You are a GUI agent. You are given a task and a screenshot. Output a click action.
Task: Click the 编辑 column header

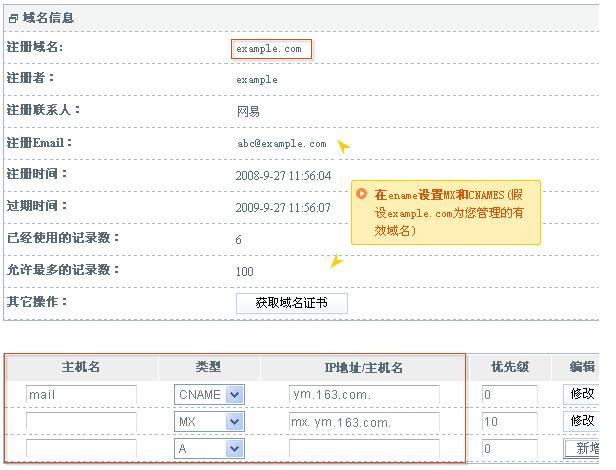tap(582, 367)
